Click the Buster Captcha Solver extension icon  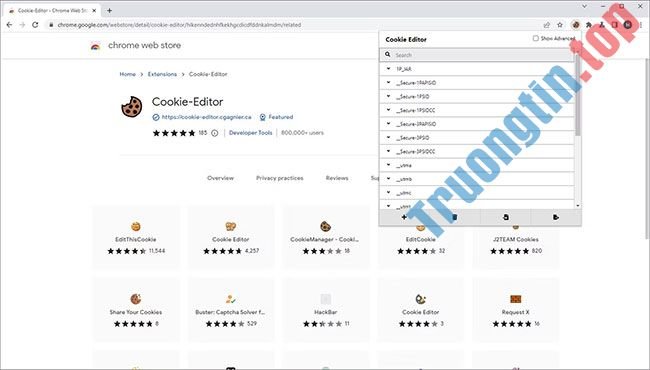230,299
